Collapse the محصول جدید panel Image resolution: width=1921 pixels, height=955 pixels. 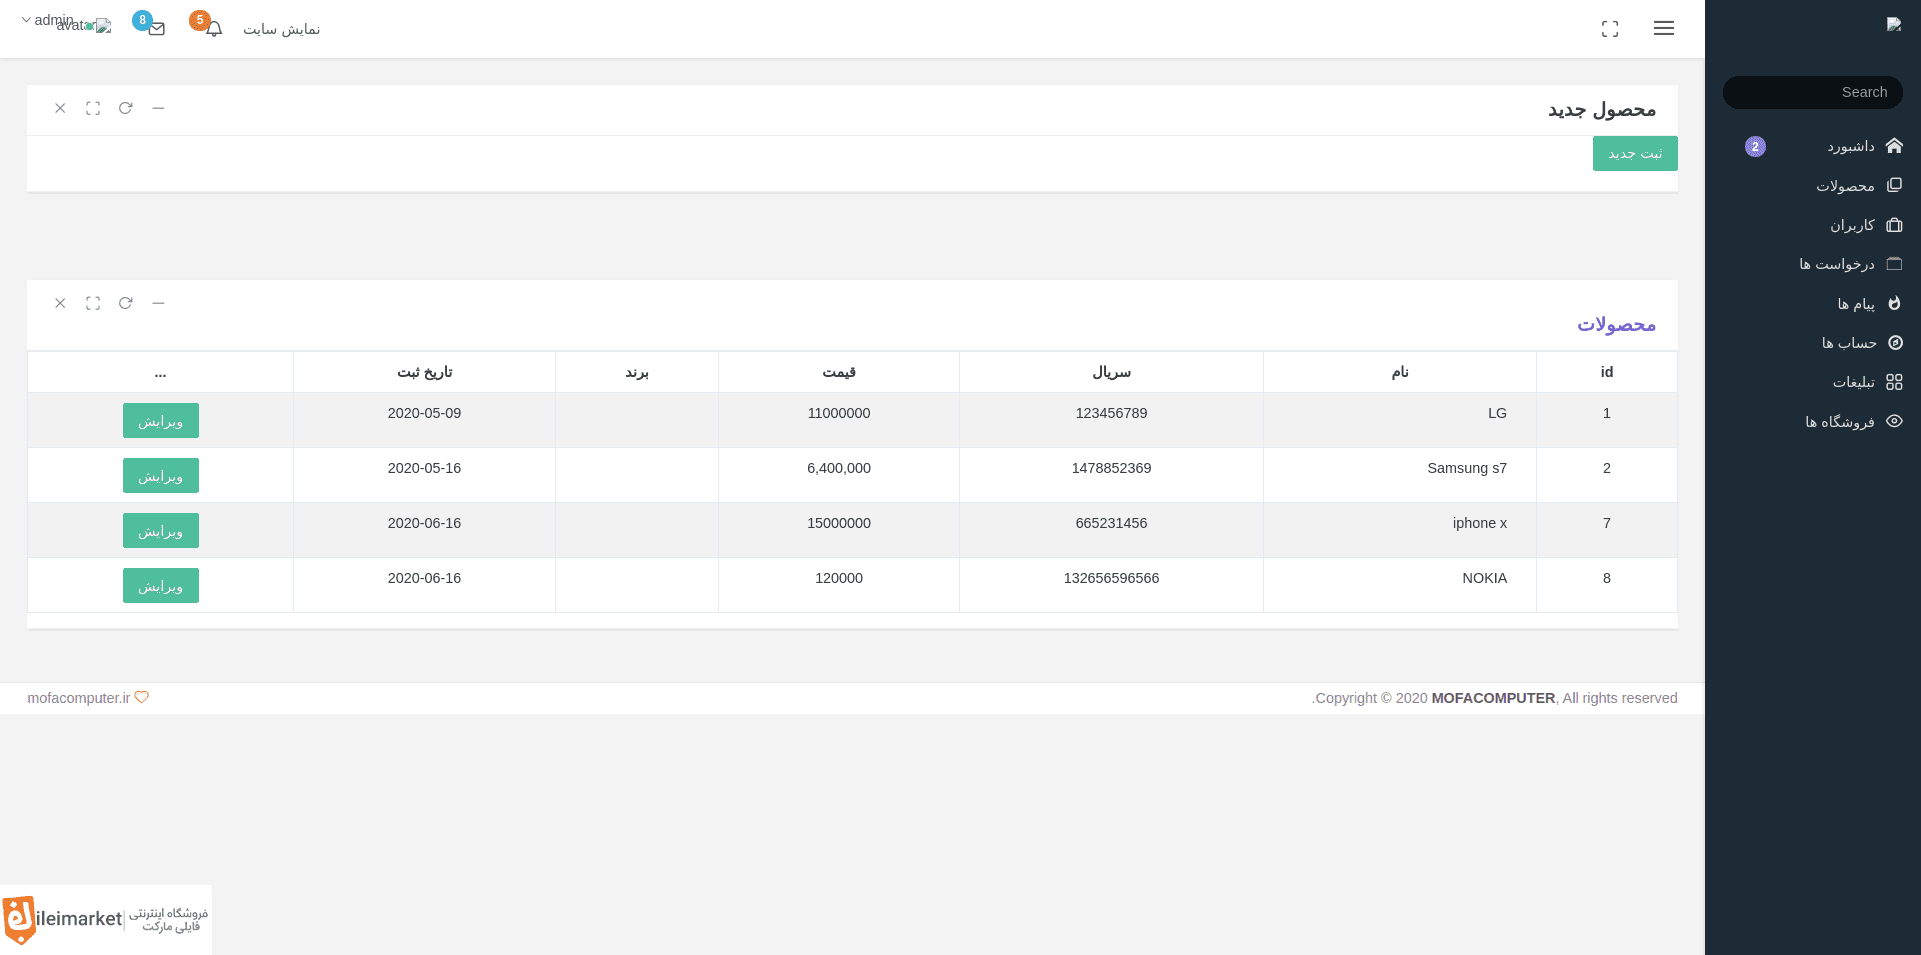click(x=158, y=108)
